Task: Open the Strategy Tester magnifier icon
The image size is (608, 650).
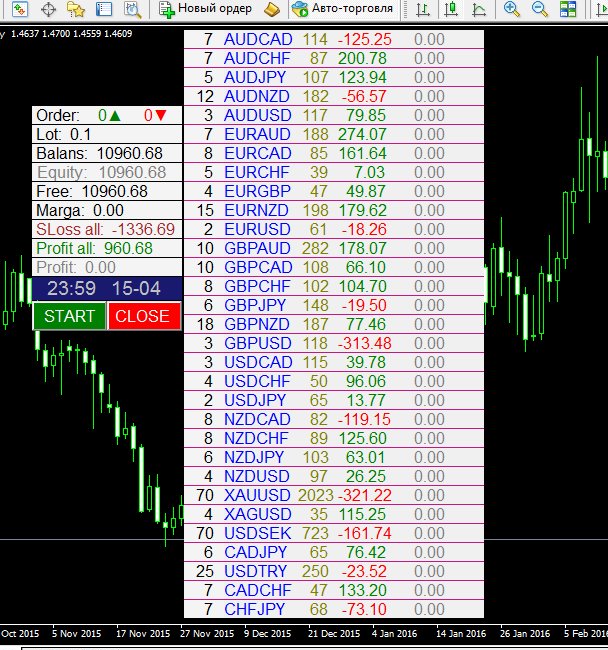Action: (x=133, y=9)
